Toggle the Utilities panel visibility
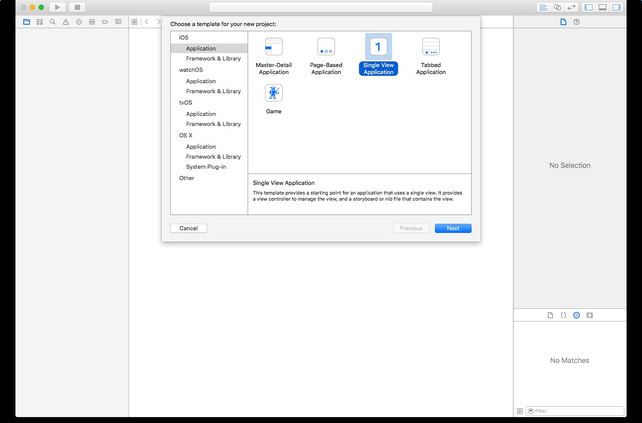 [616, 7]
